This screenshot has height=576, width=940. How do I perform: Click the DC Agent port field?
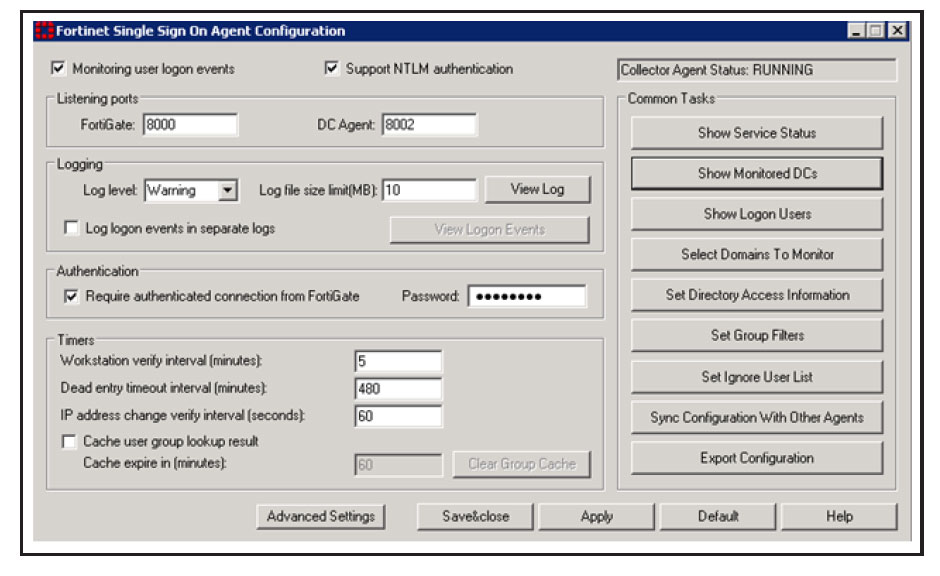[x=429, y=125]
